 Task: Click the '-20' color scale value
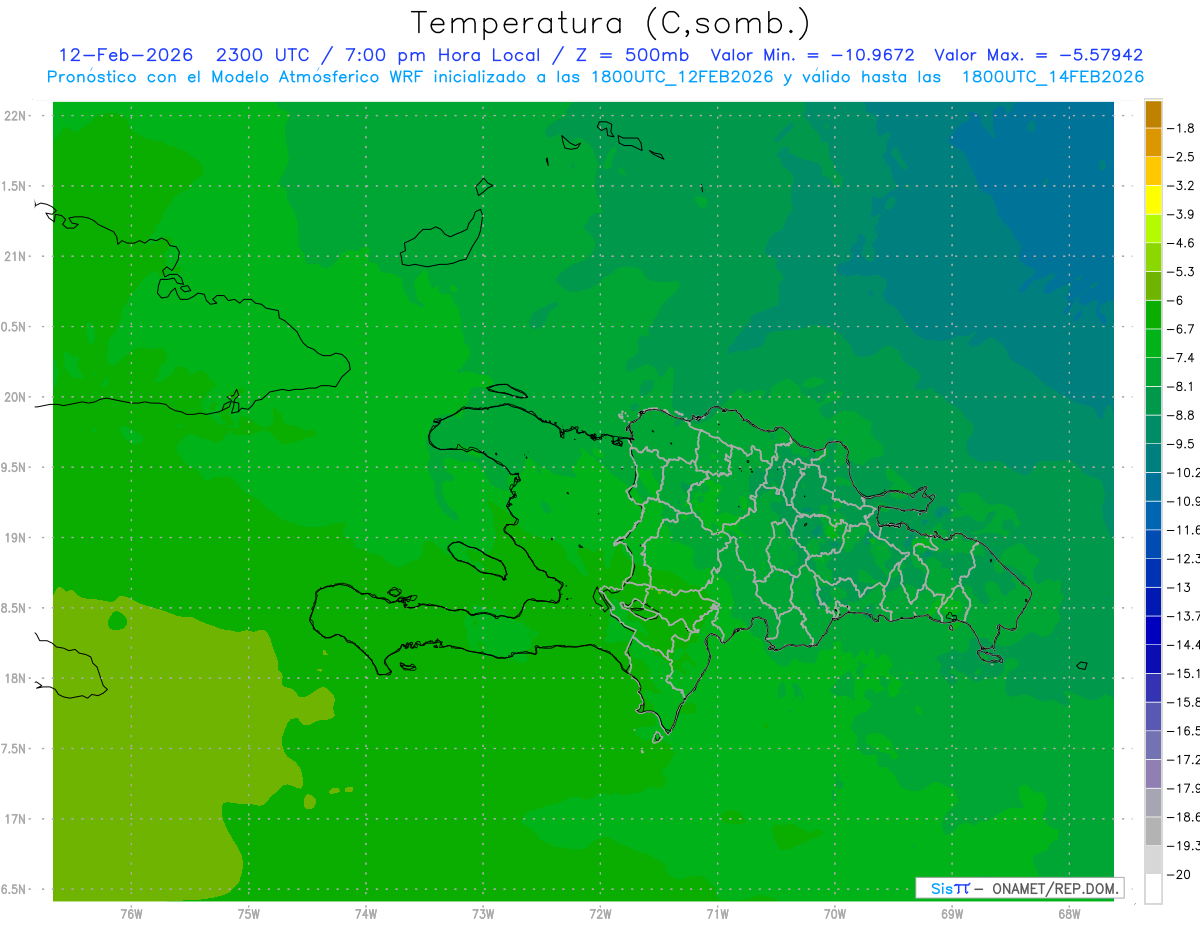[1179, 875]
